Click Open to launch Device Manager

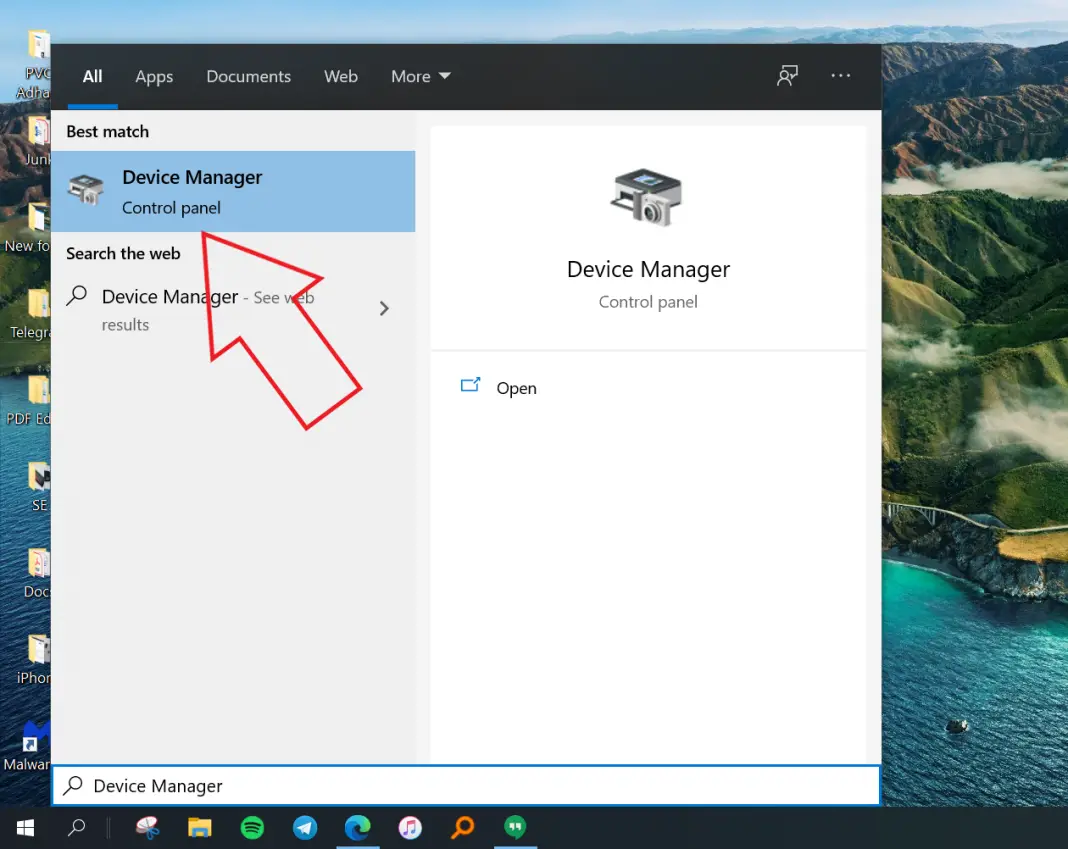coord(516,388)
